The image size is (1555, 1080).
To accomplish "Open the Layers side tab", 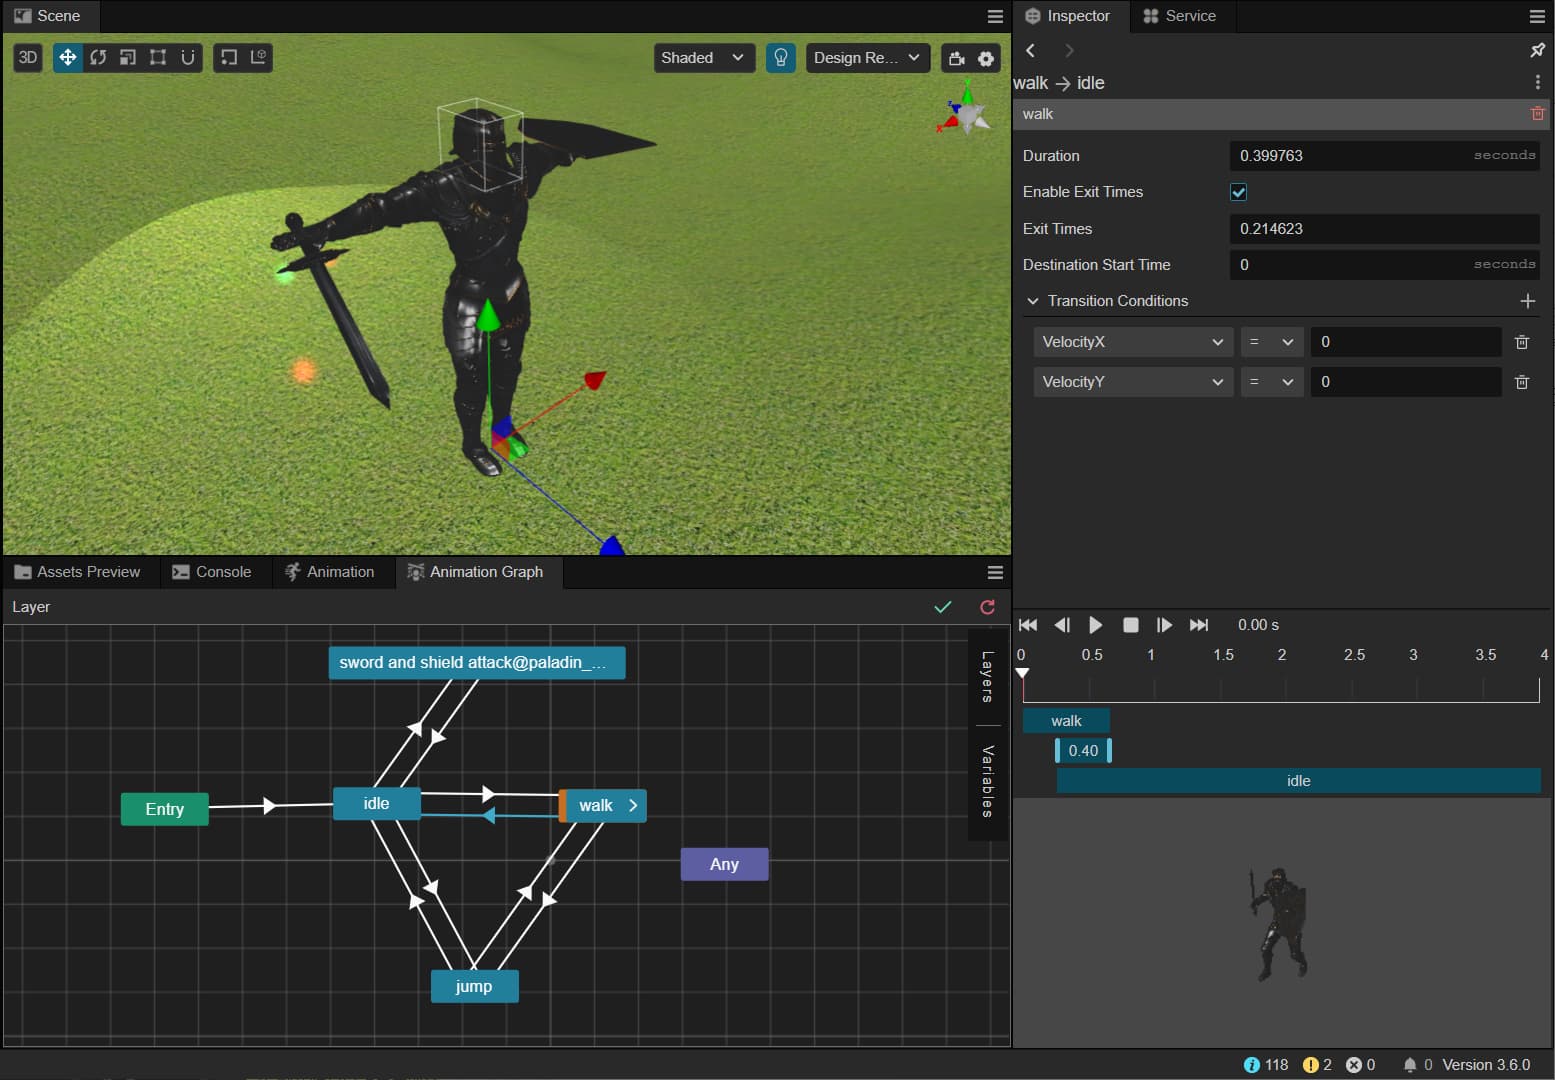I will click(987, 677).
